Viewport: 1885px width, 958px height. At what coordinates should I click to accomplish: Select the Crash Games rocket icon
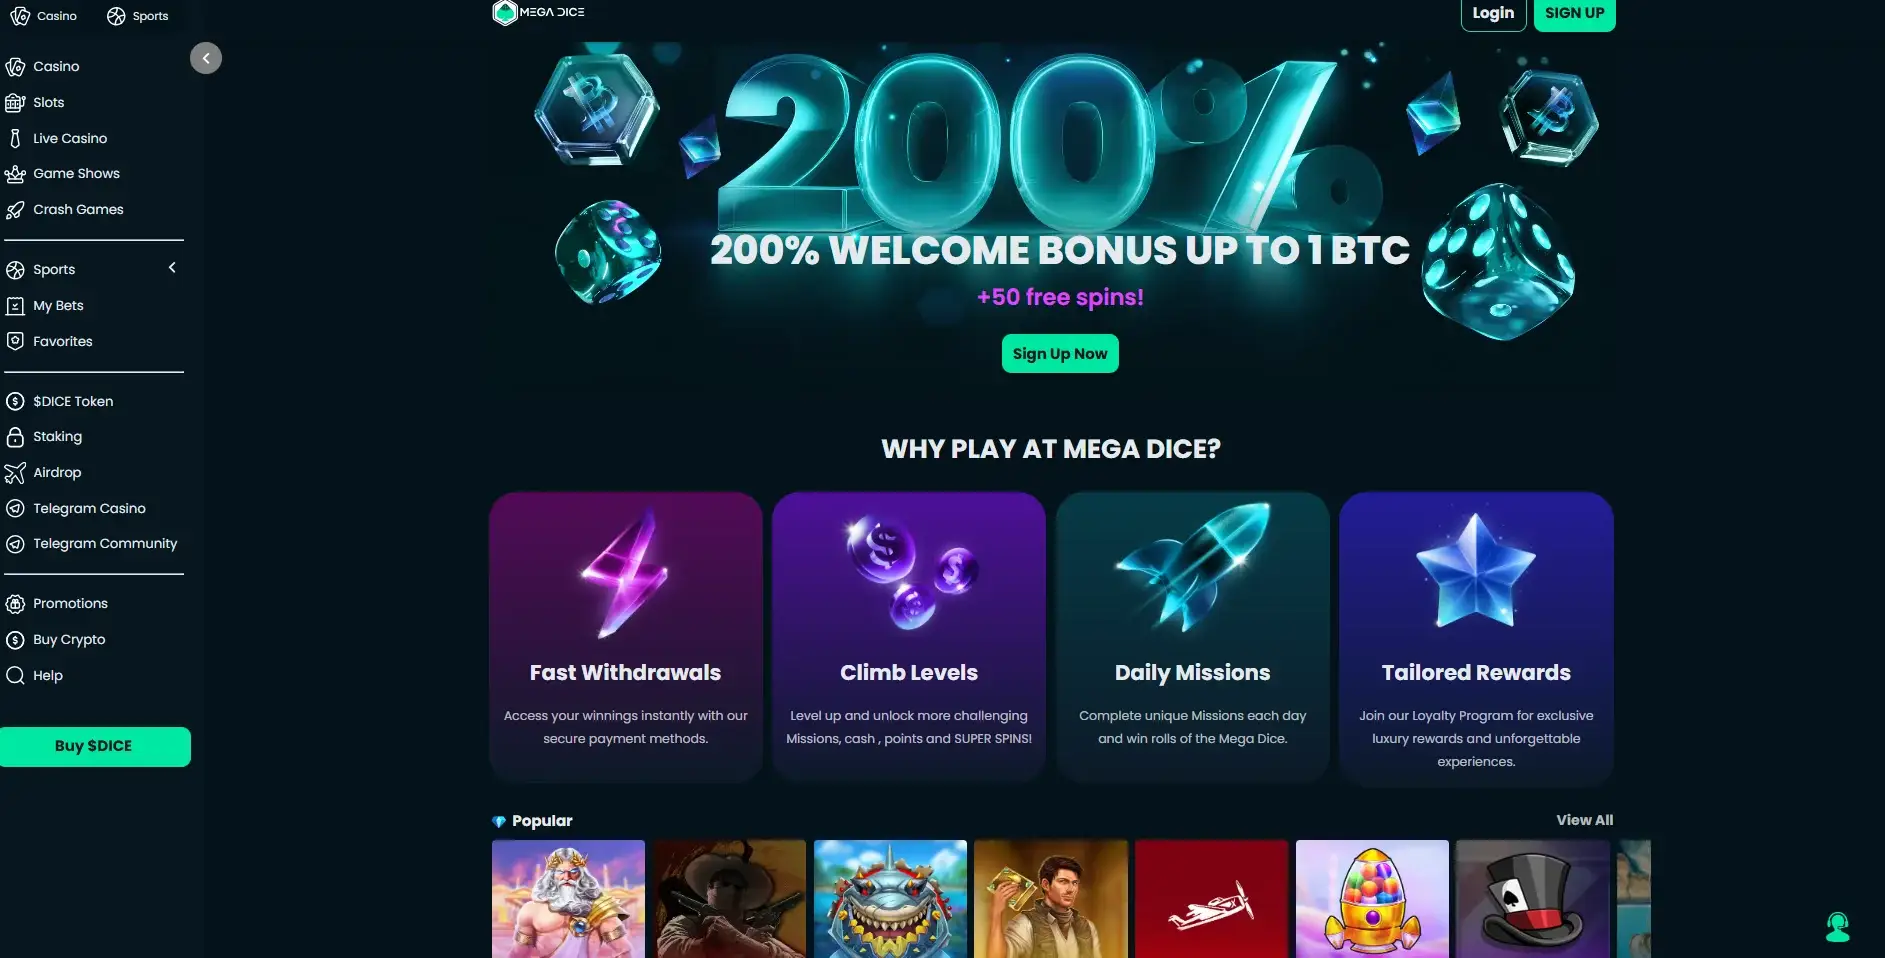(x=15, y=210)
